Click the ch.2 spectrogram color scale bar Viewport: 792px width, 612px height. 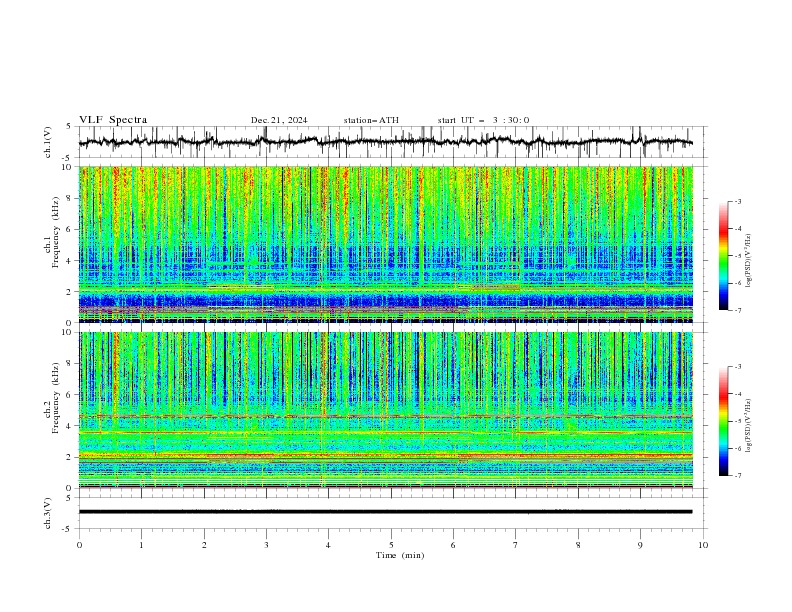[x=724, y=421]
